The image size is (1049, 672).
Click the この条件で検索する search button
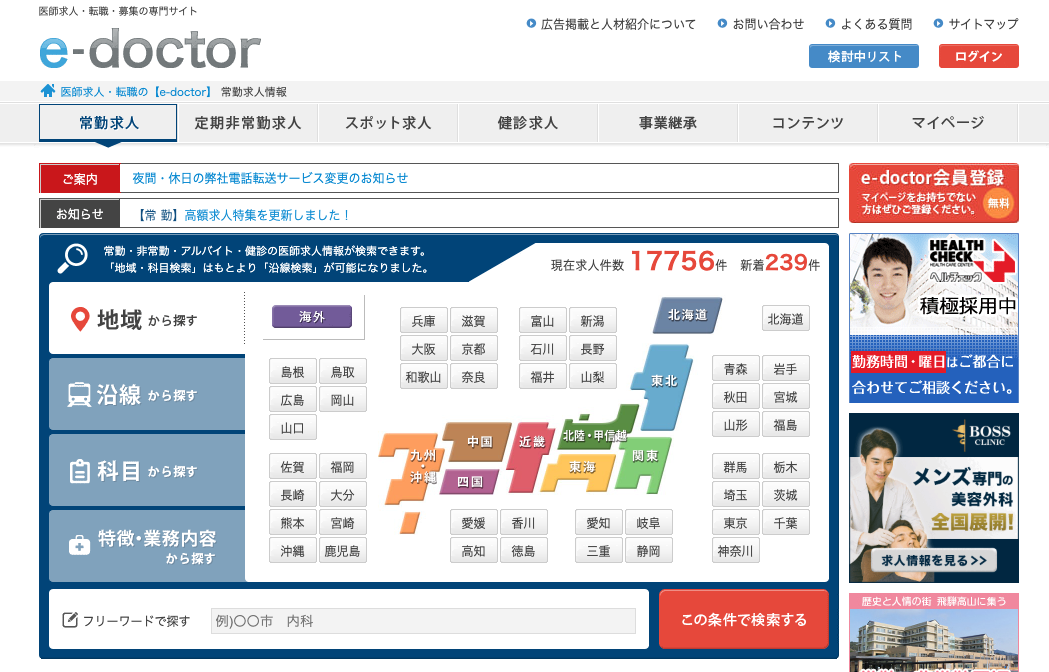[743, 620]
